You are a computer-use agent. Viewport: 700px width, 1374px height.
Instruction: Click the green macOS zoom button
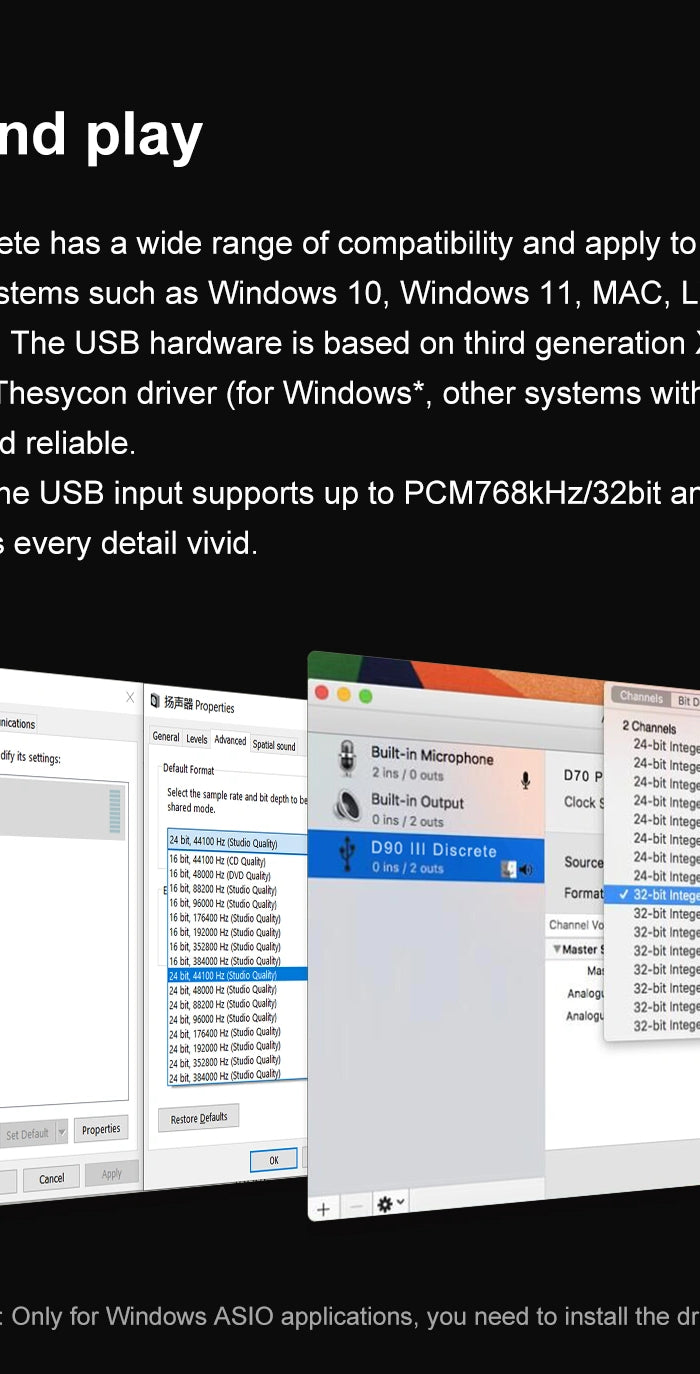pyautogui.click(x=366, y=696)
